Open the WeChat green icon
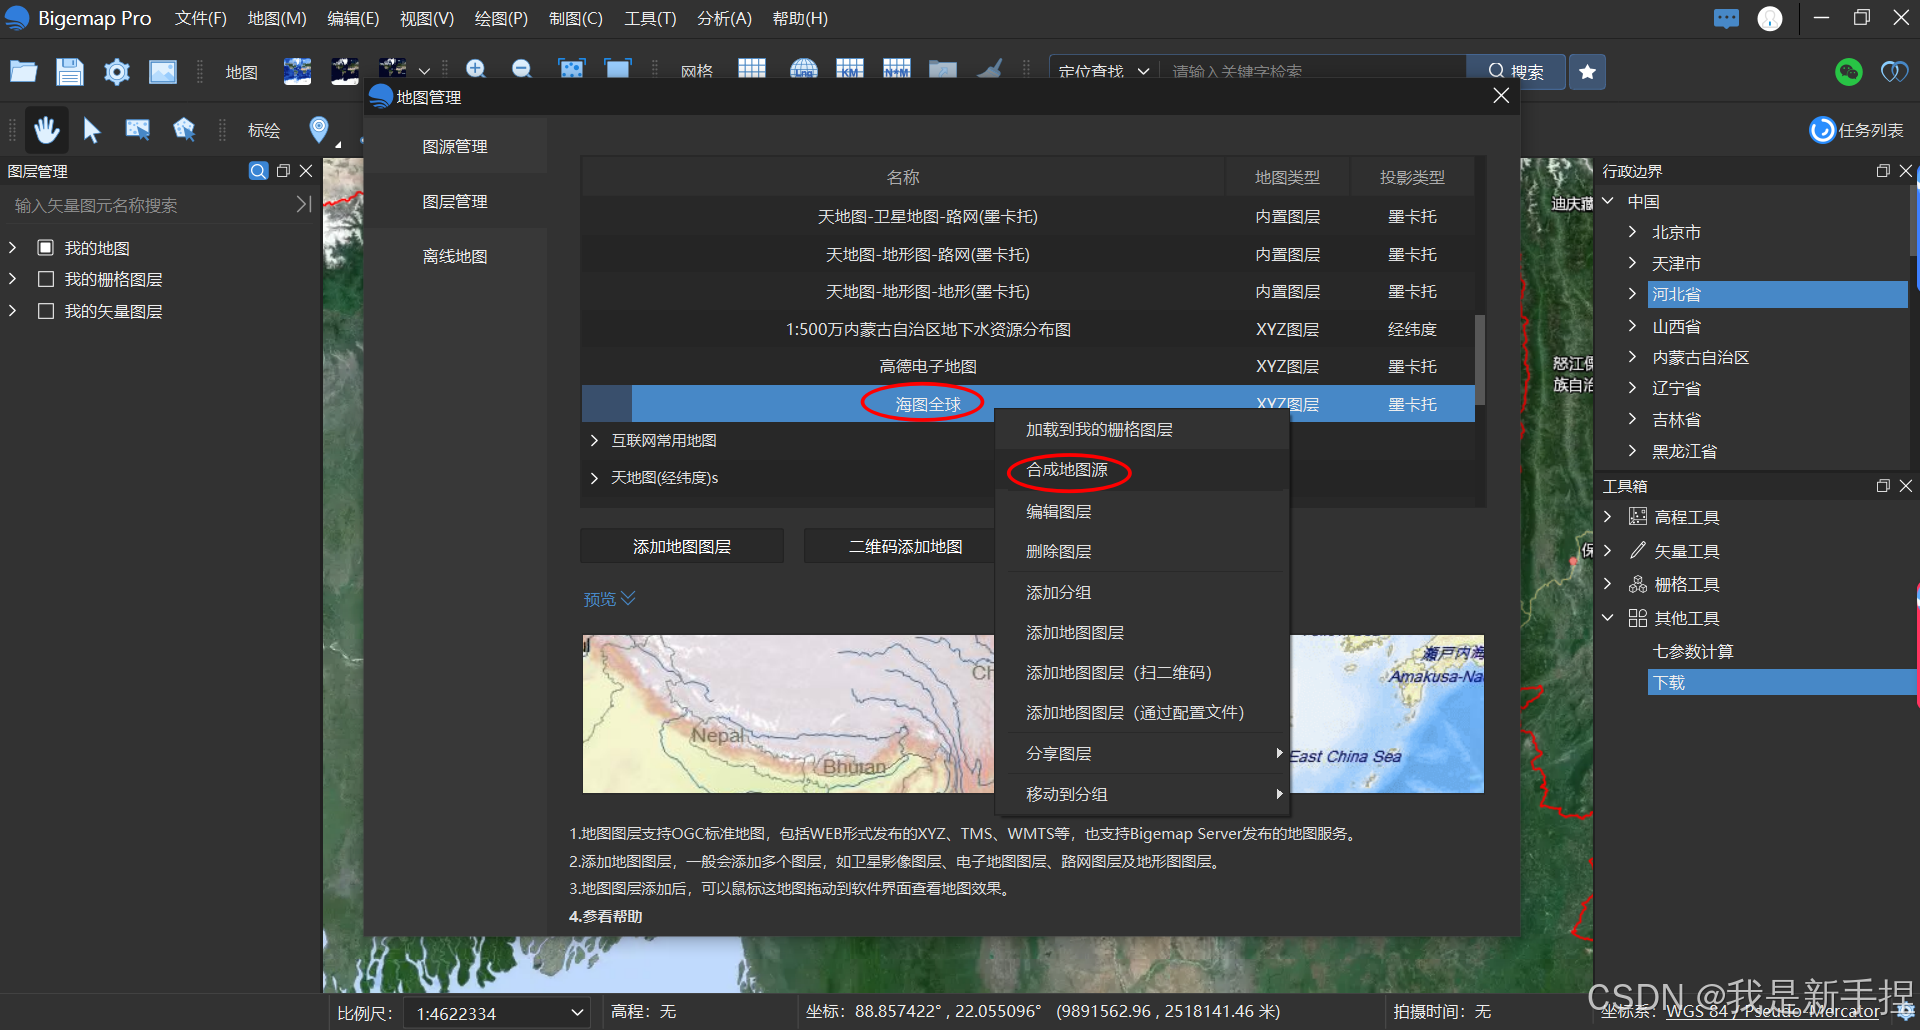Viewport: 1920px width, 1030px height. point(1849,72)
